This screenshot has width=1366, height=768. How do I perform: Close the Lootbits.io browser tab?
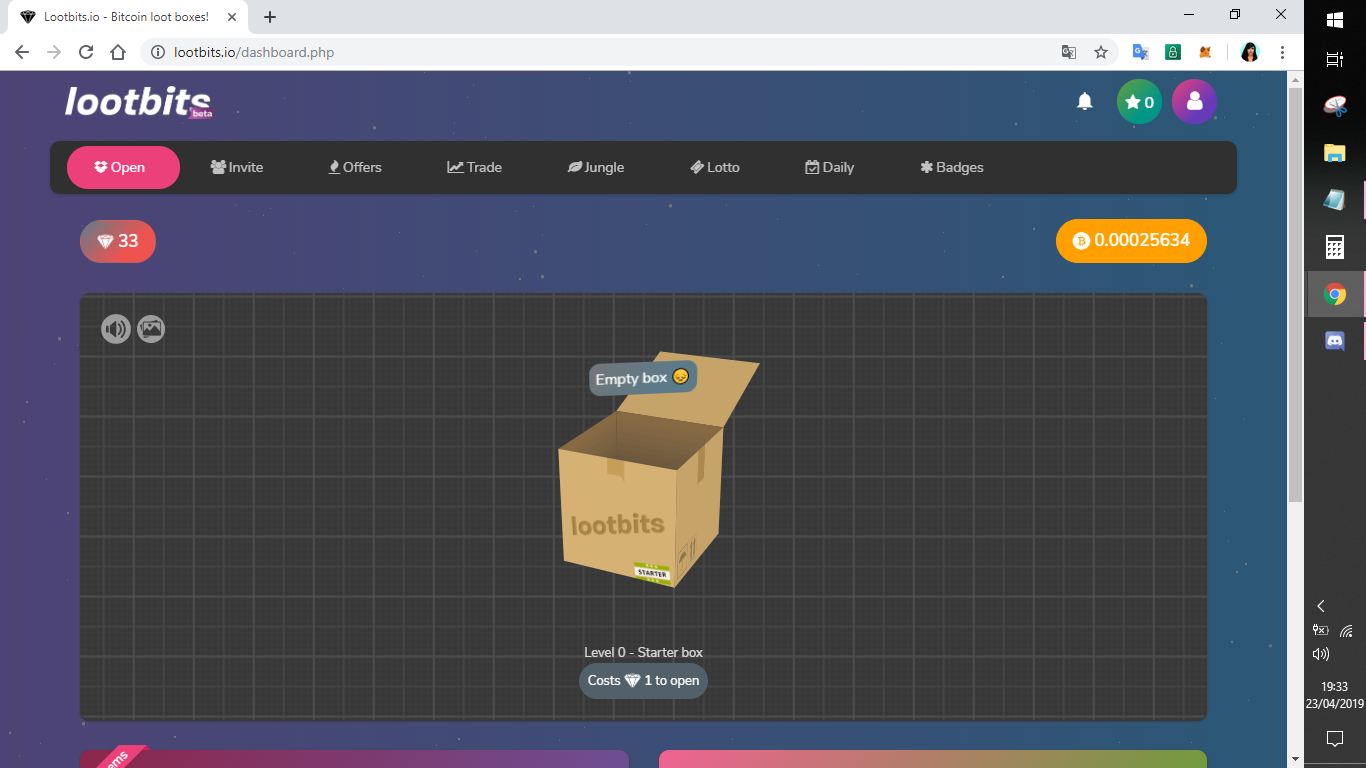[232, 17]
